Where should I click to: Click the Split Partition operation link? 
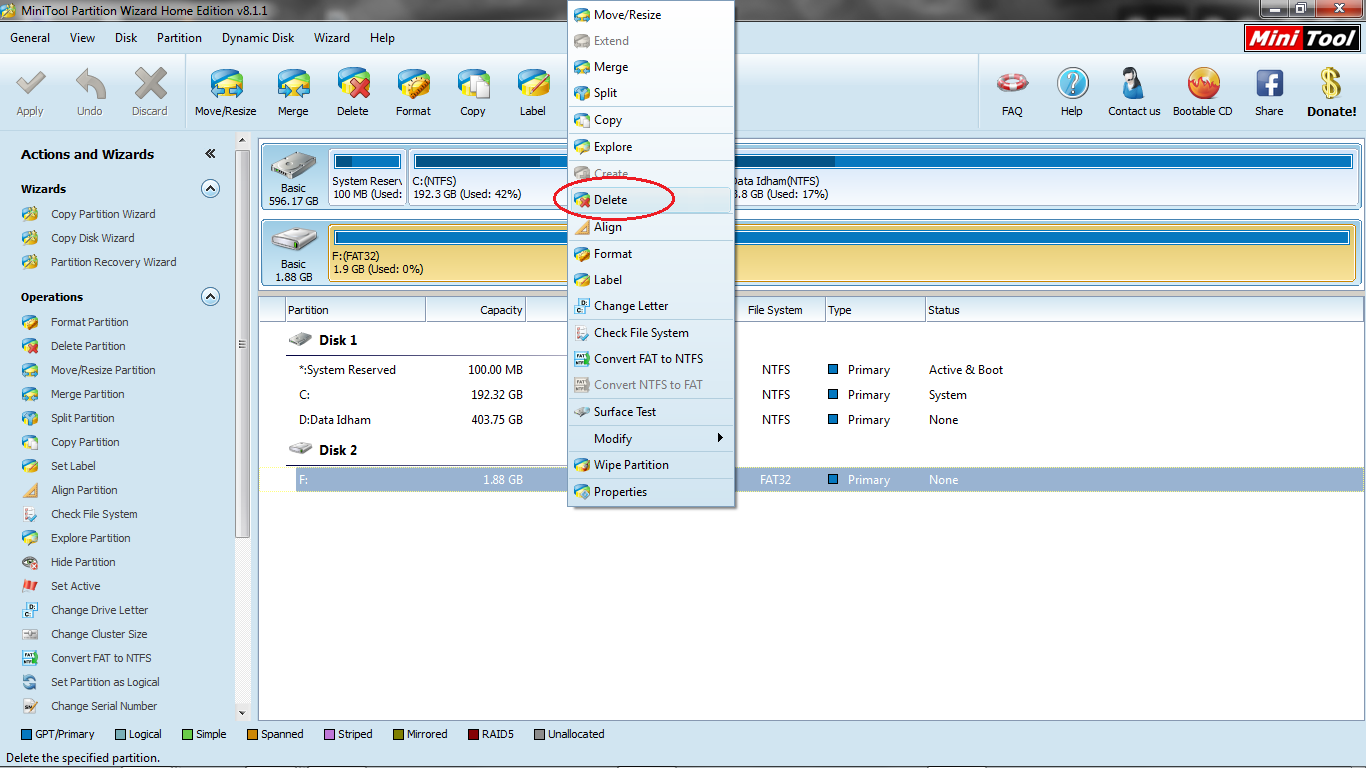[83, 418]
